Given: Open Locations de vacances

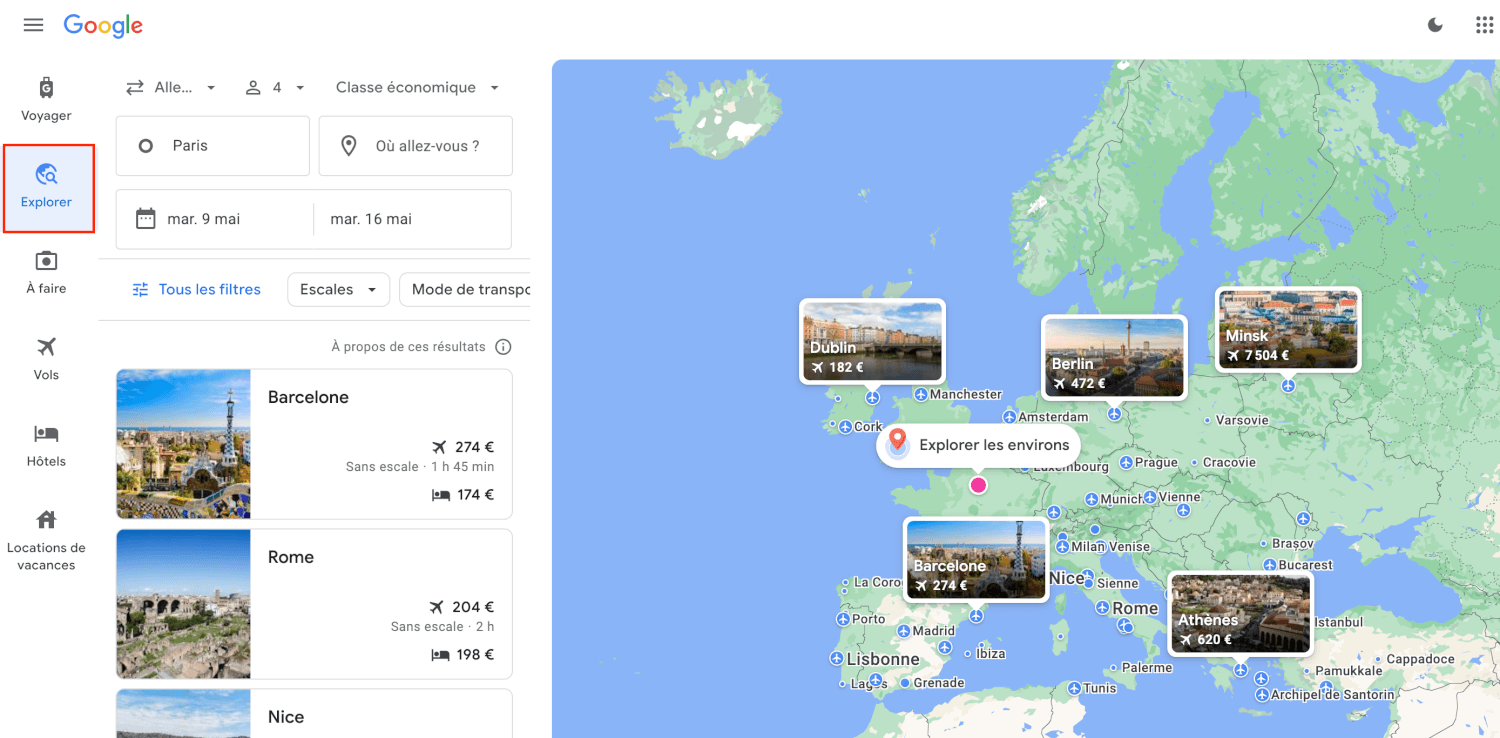Looking at the screenshot, I should pos(46,541).
